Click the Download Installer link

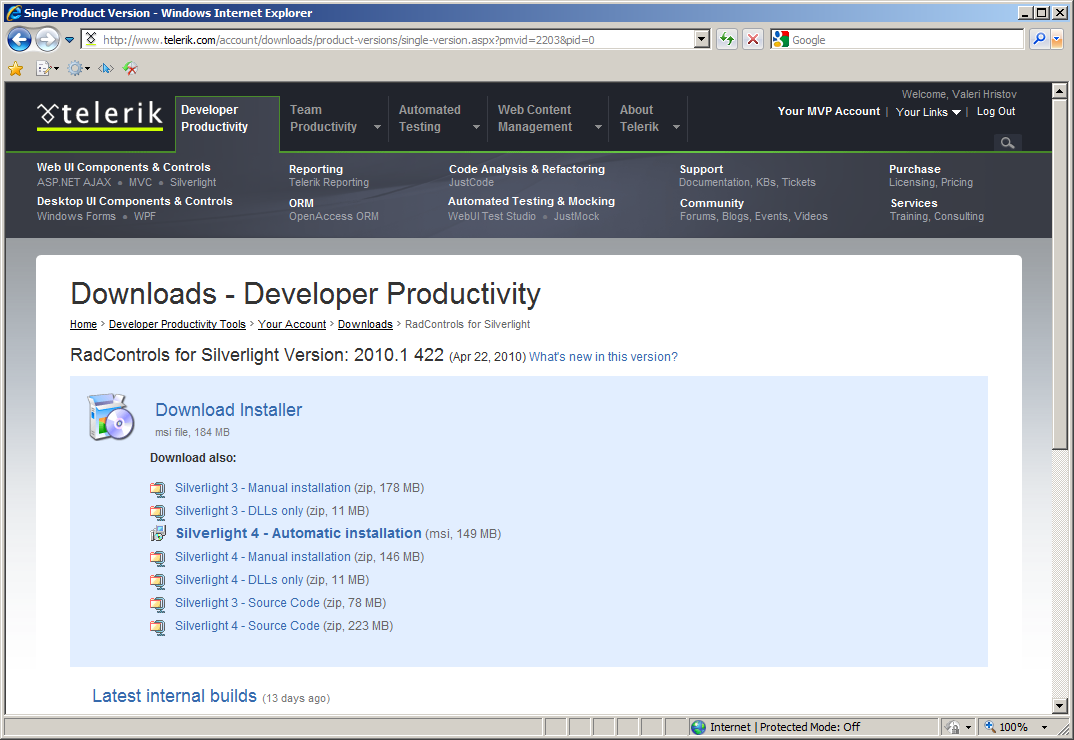point(229,410)
